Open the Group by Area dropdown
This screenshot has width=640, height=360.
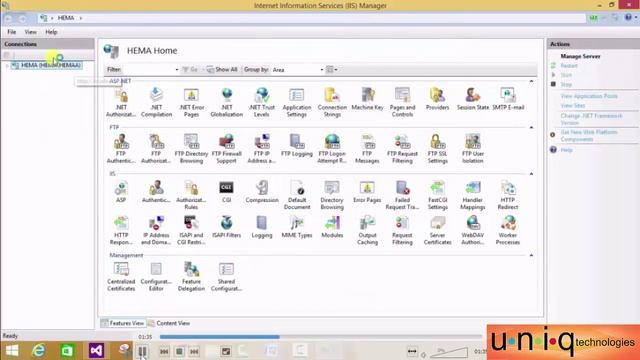[322, 70]
